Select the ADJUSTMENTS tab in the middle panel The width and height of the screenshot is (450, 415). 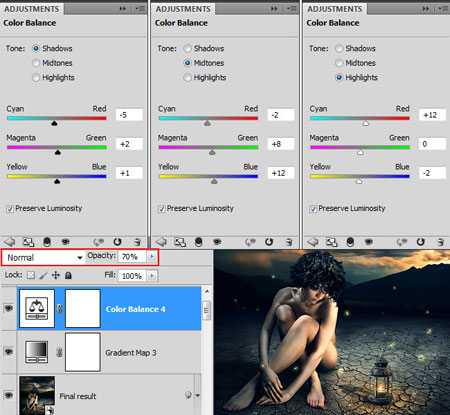183,9
